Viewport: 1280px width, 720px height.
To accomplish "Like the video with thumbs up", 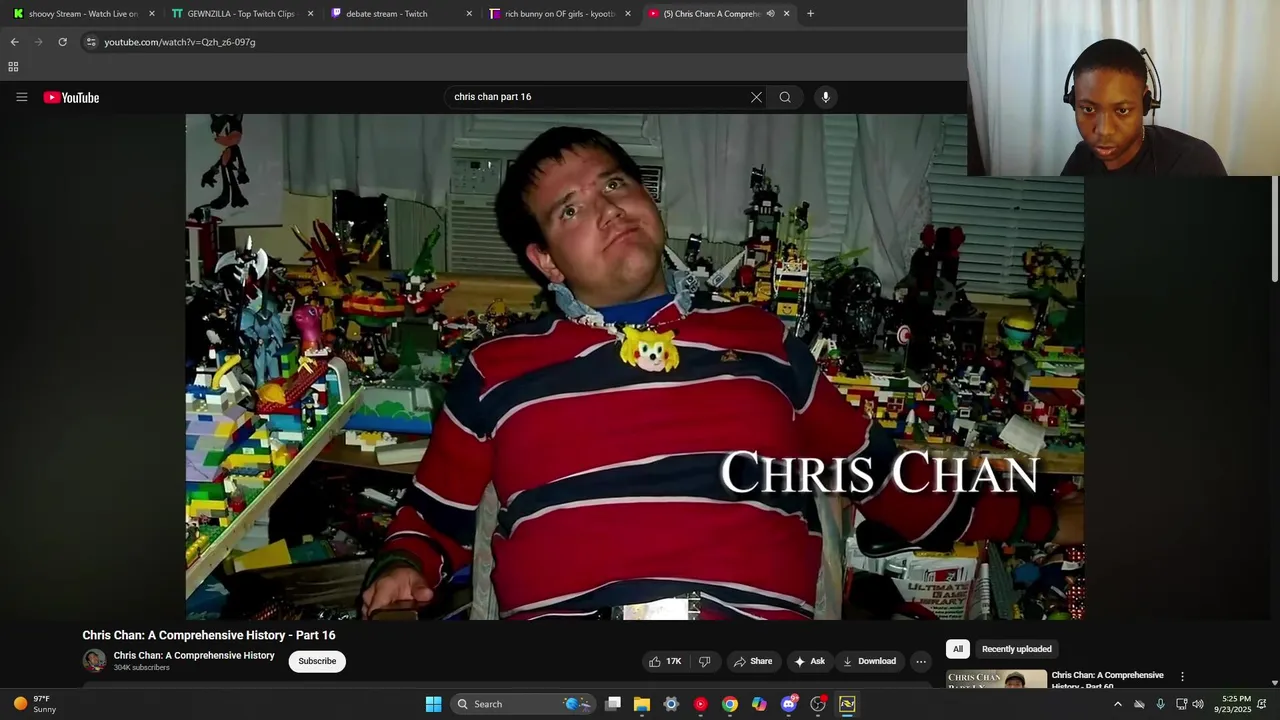I will (665, 661).
